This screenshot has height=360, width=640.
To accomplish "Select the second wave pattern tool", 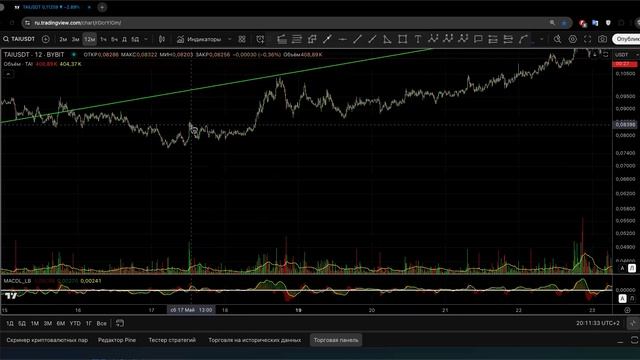I will [x=448, y=39].
